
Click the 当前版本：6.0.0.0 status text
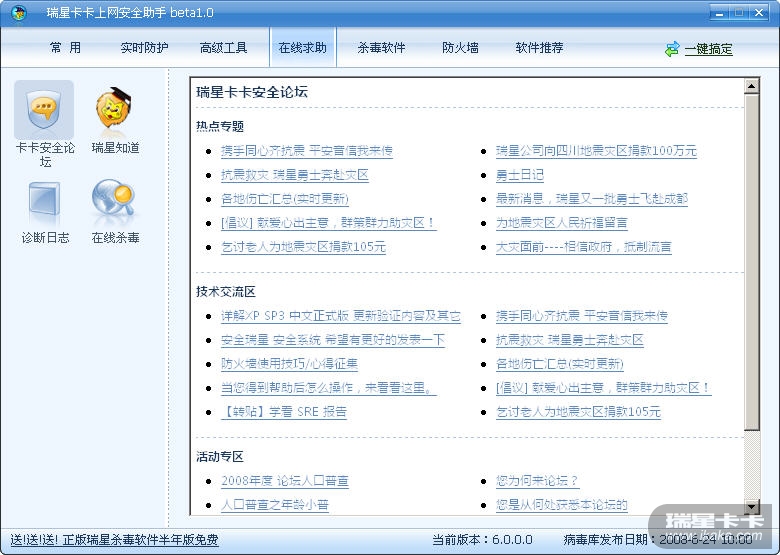tap(482, 540)
